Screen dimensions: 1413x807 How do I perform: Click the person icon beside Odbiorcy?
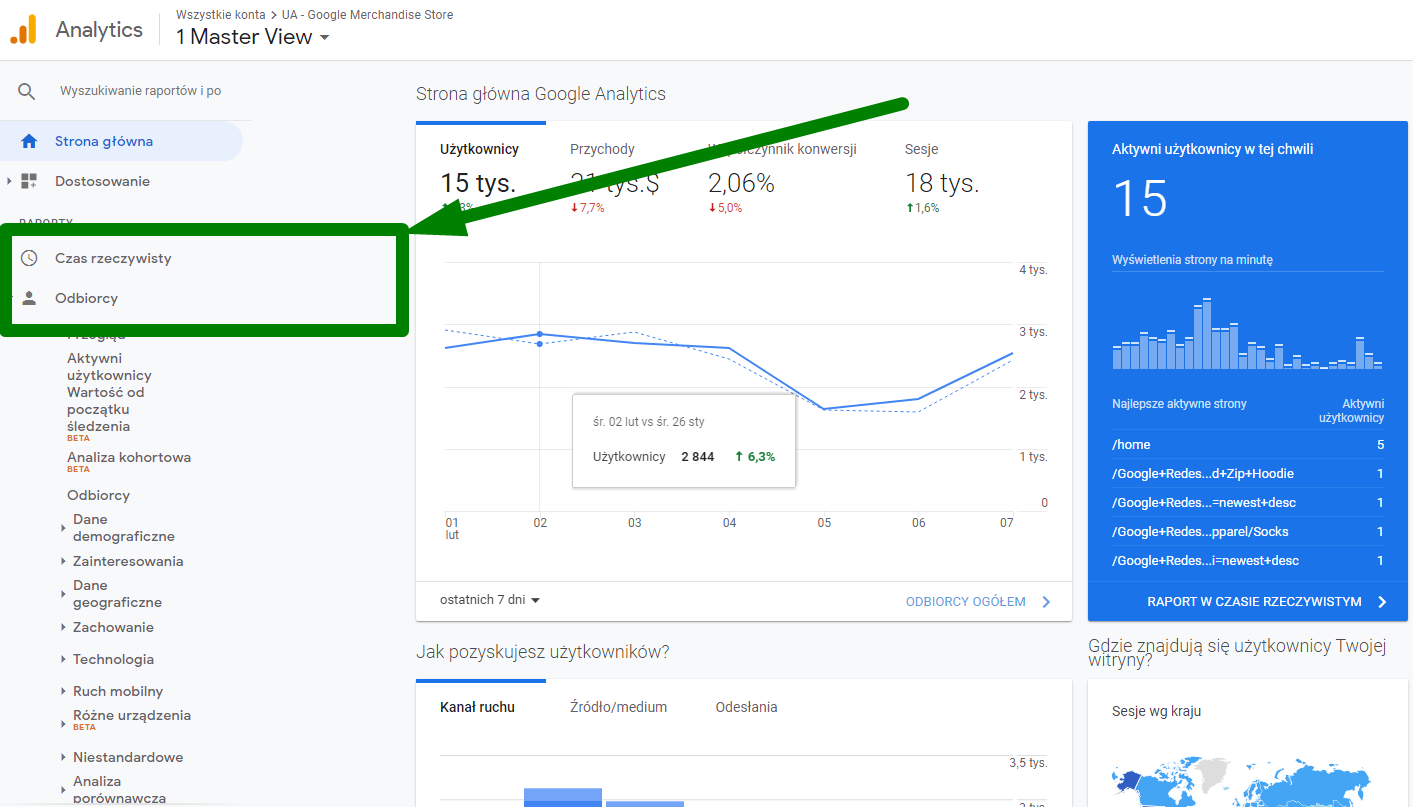29,298
